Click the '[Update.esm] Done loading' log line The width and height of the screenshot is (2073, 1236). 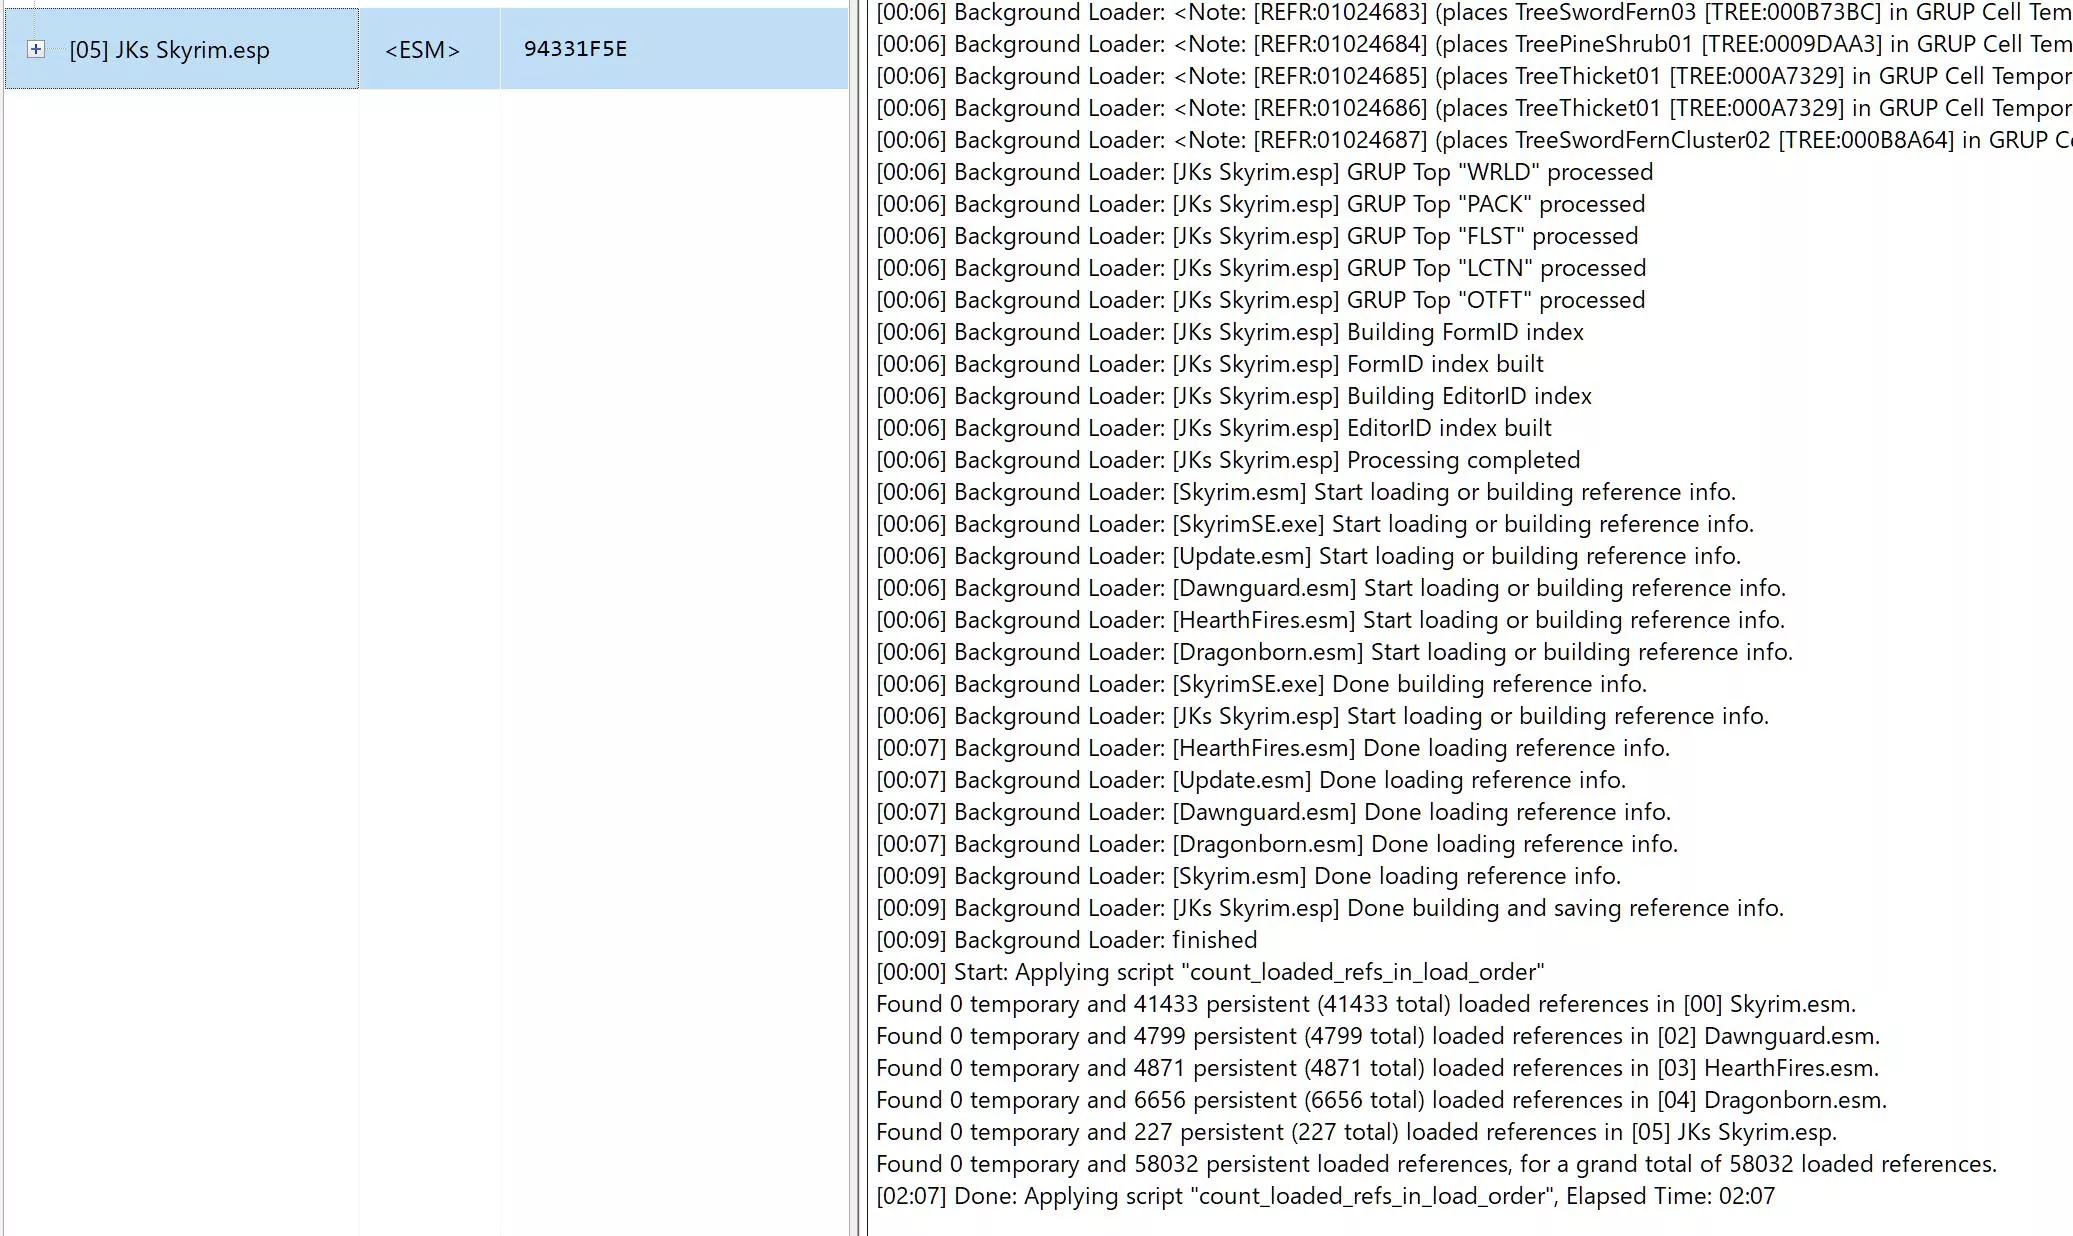tap(1251, 780)
